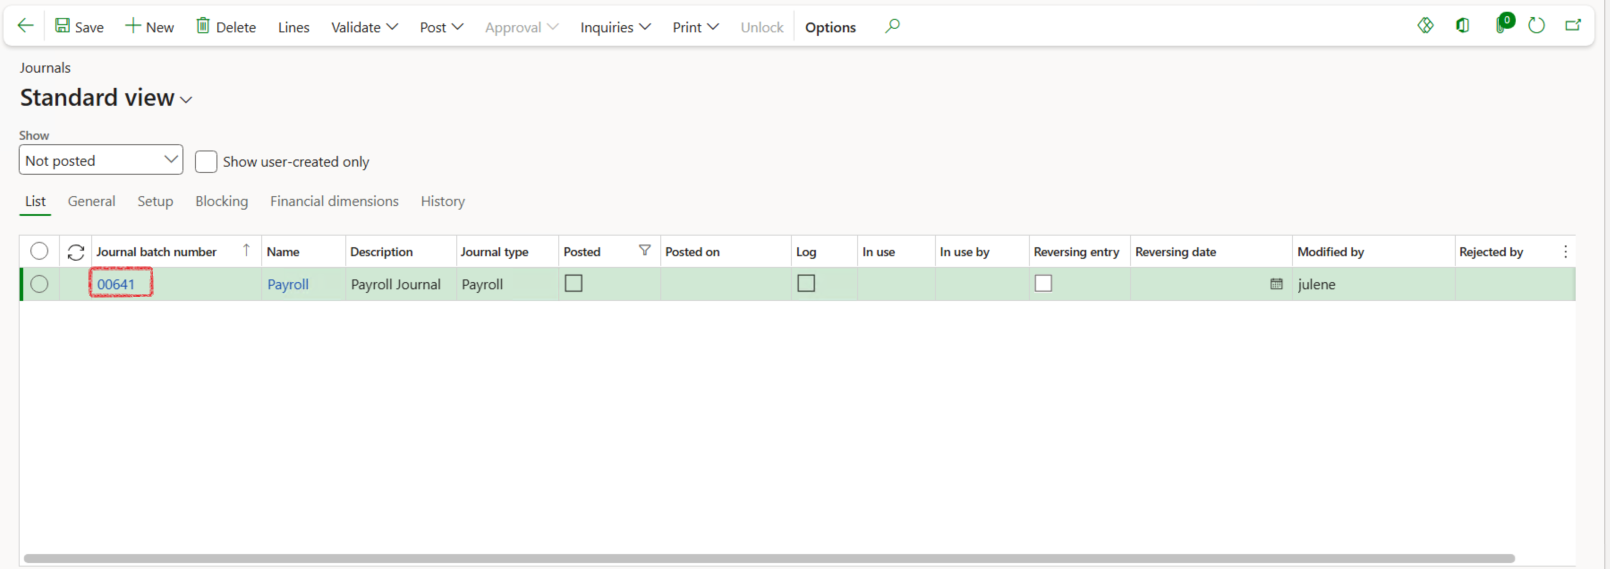
Task: Open page in new window icon
Action: tap(1573, 26)
